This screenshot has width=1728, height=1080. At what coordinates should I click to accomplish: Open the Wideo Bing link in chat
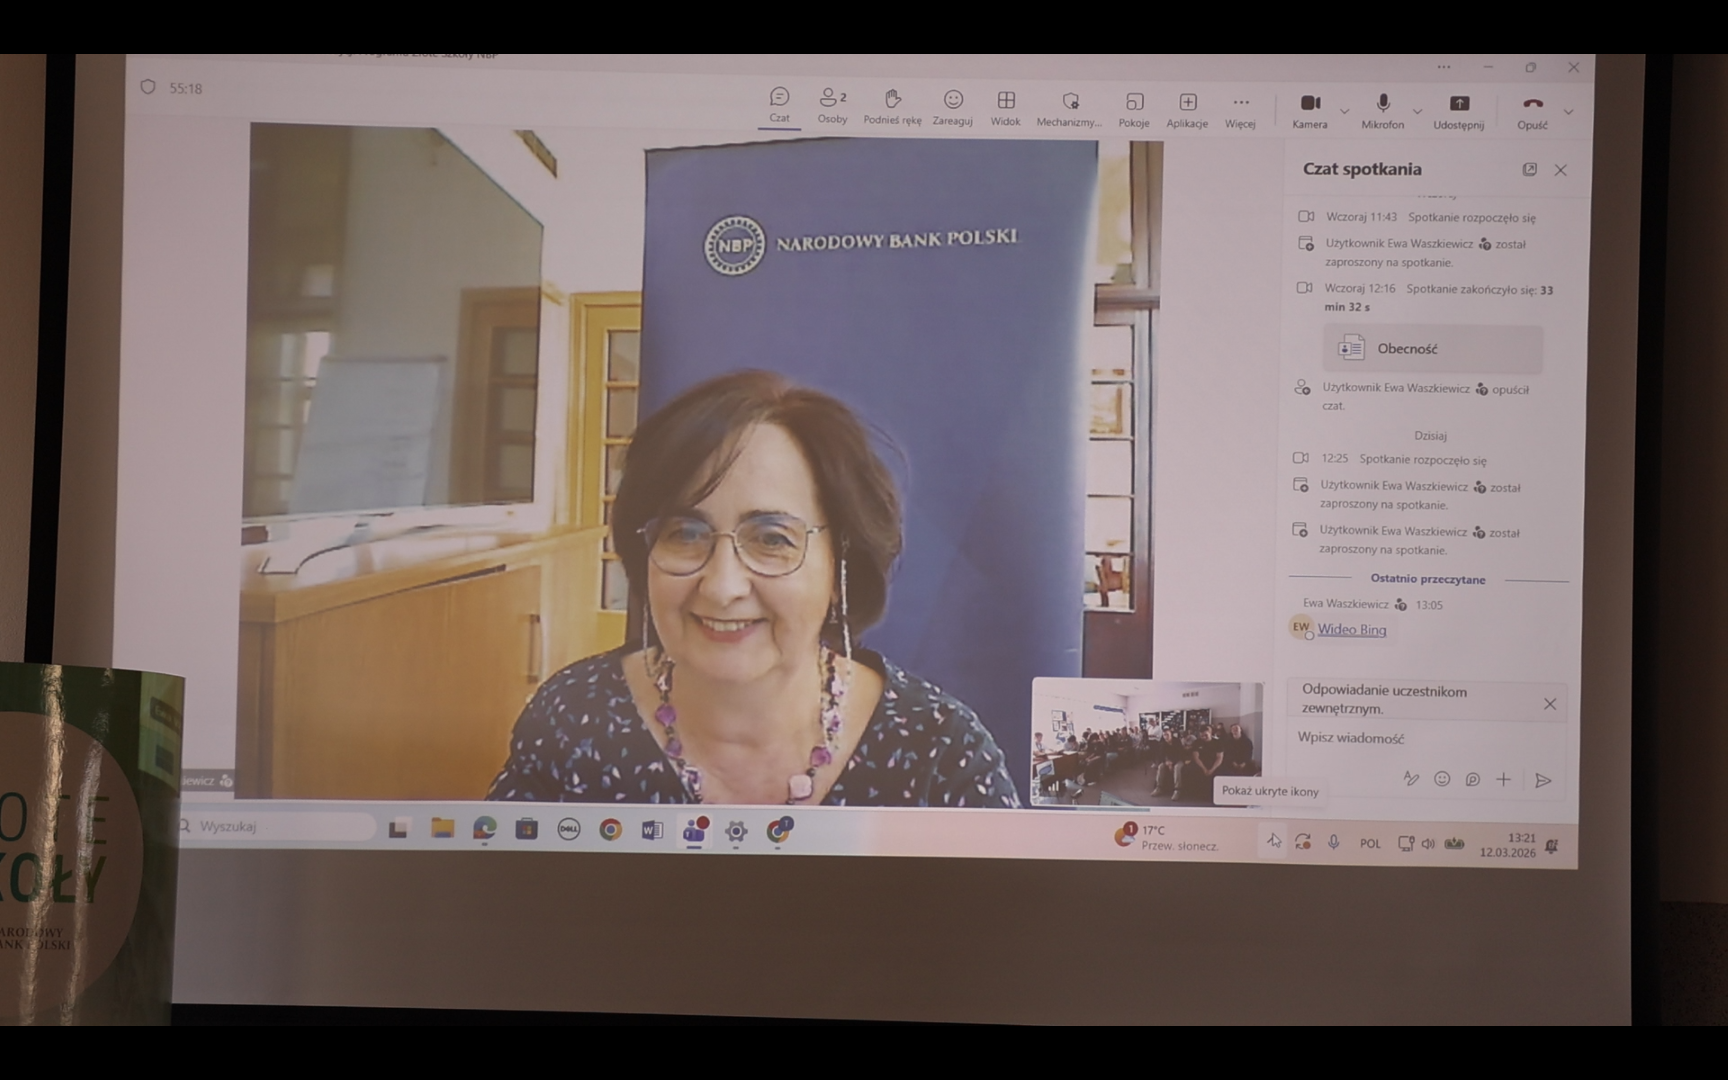1351,629
